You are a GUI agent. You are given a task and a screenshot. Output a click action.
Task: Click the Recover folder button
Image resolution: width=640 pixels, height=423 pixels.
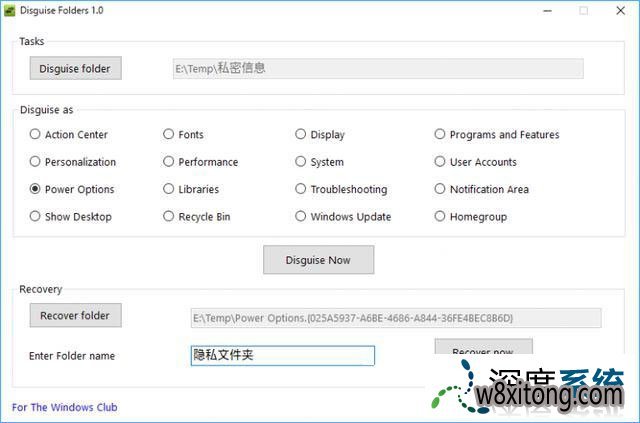point(75,316)
